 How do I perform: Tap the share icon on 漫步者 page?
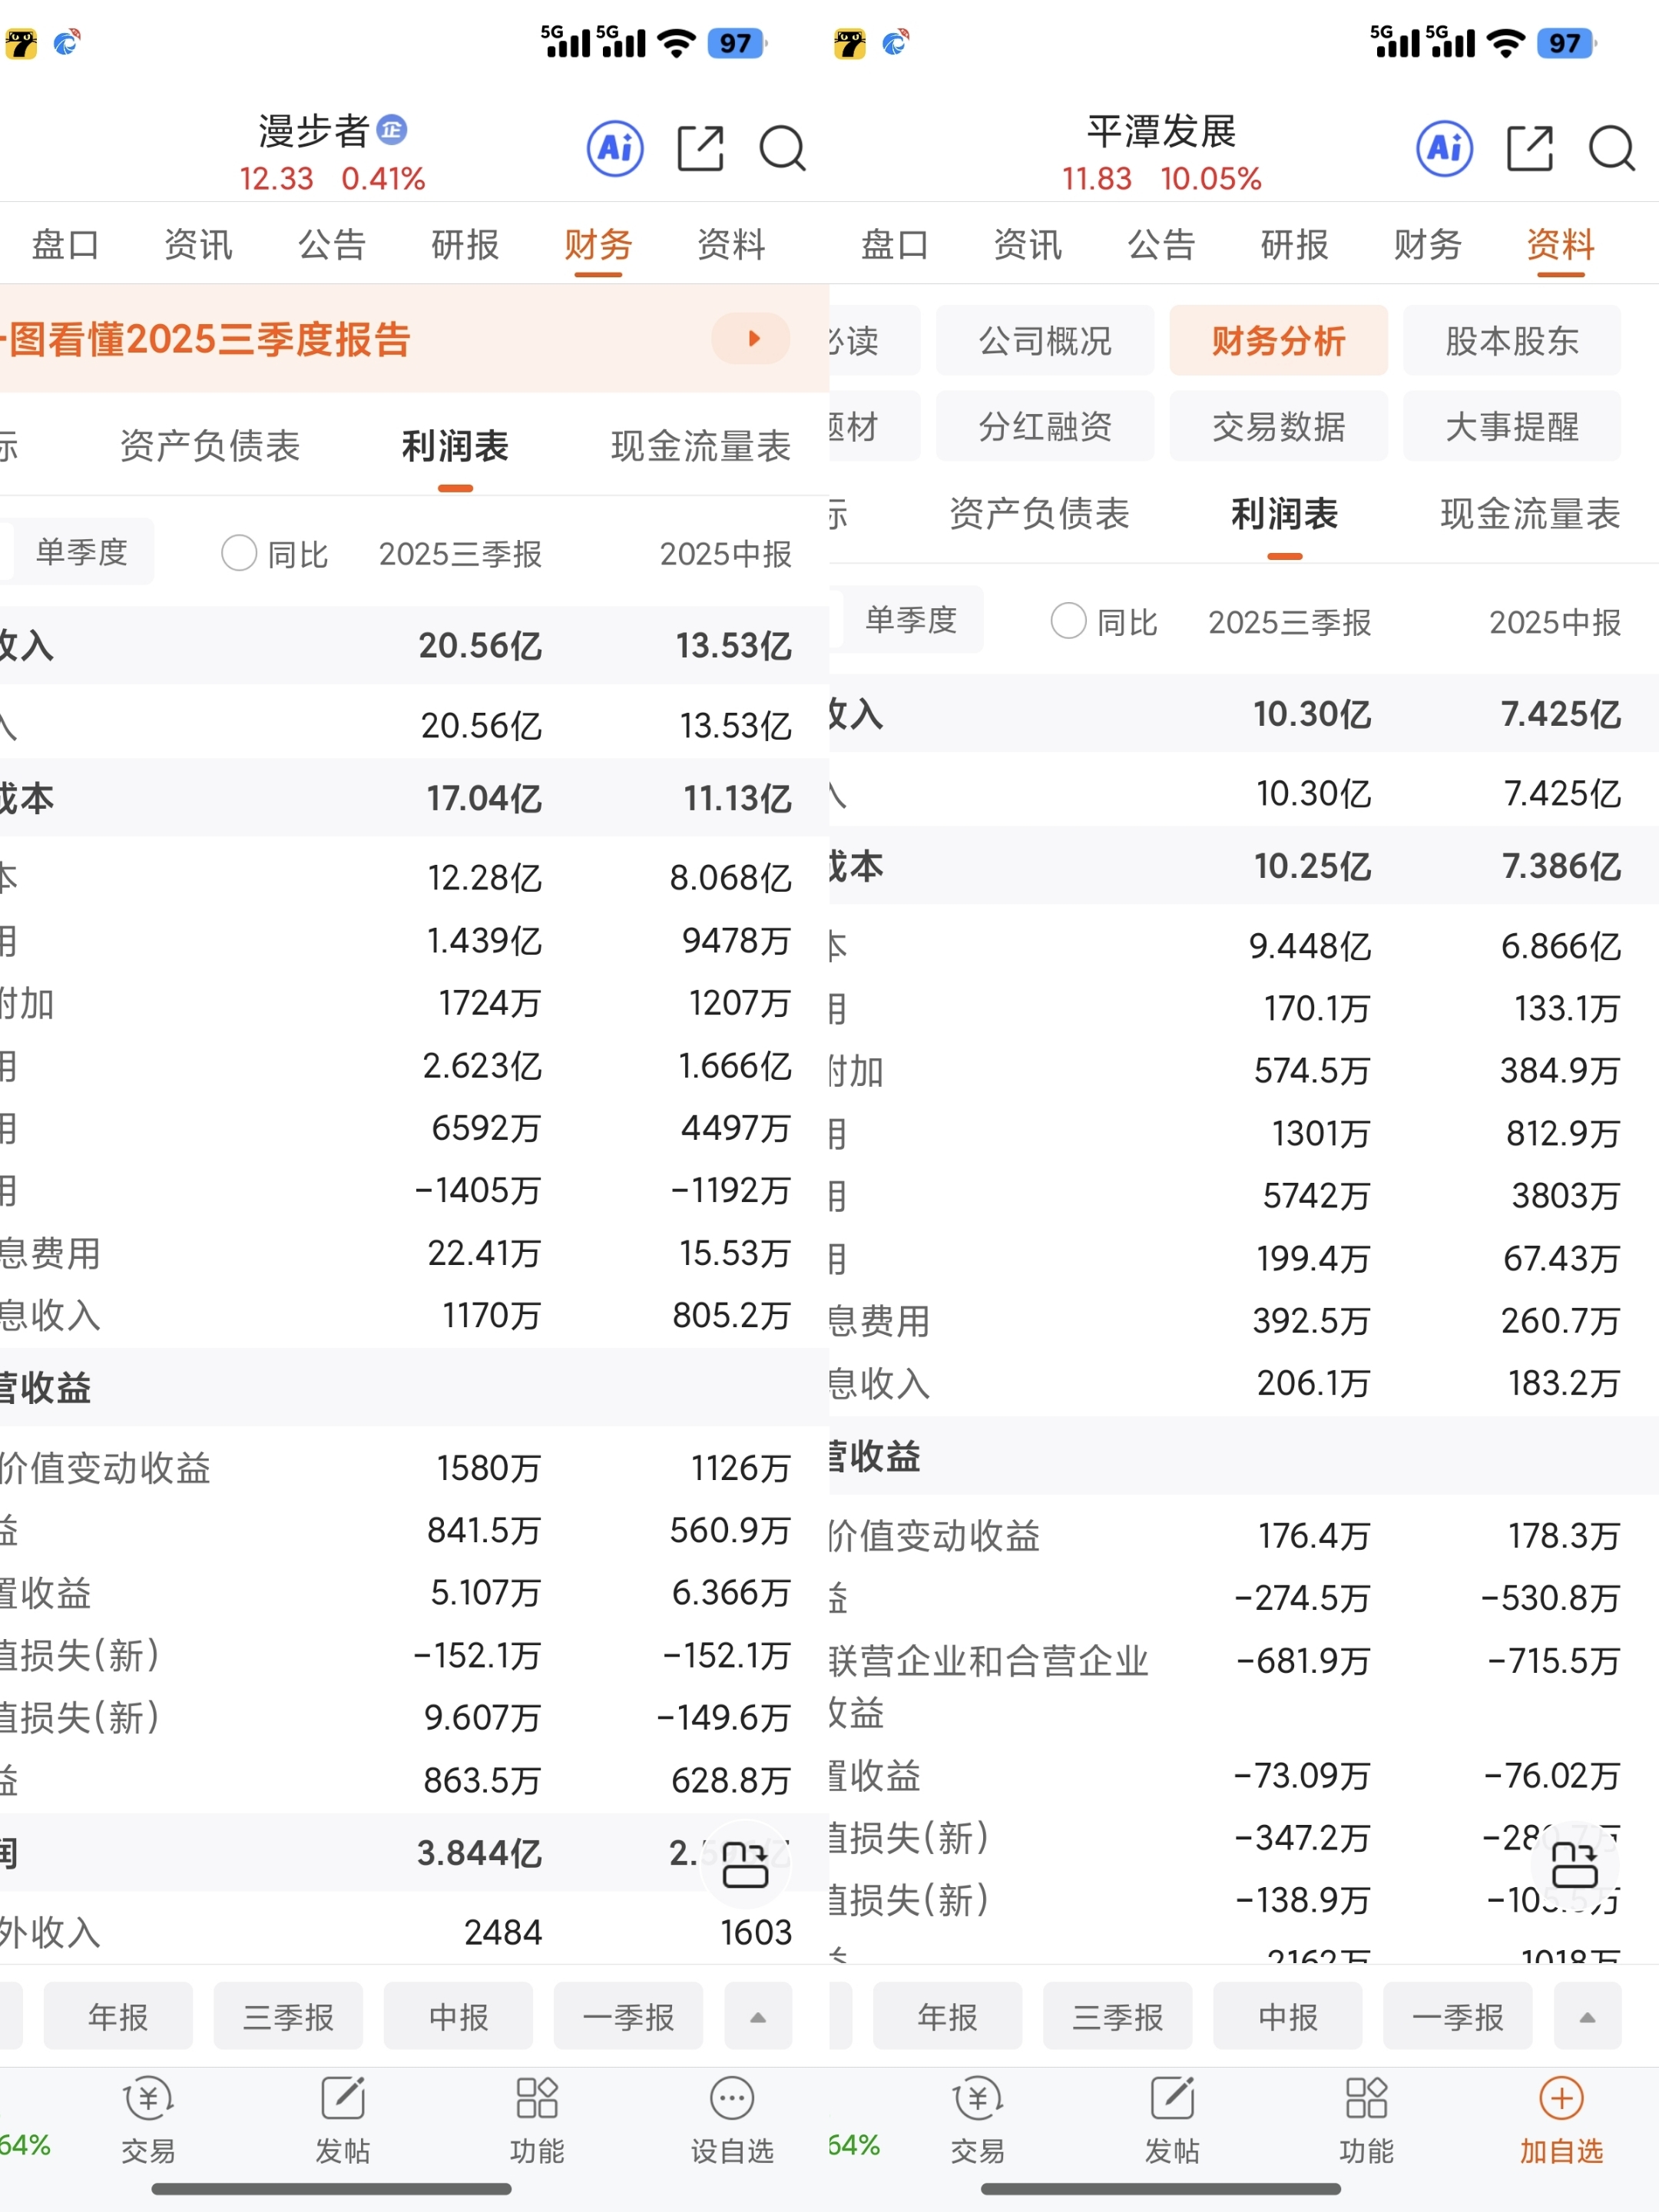click(700, 149)
